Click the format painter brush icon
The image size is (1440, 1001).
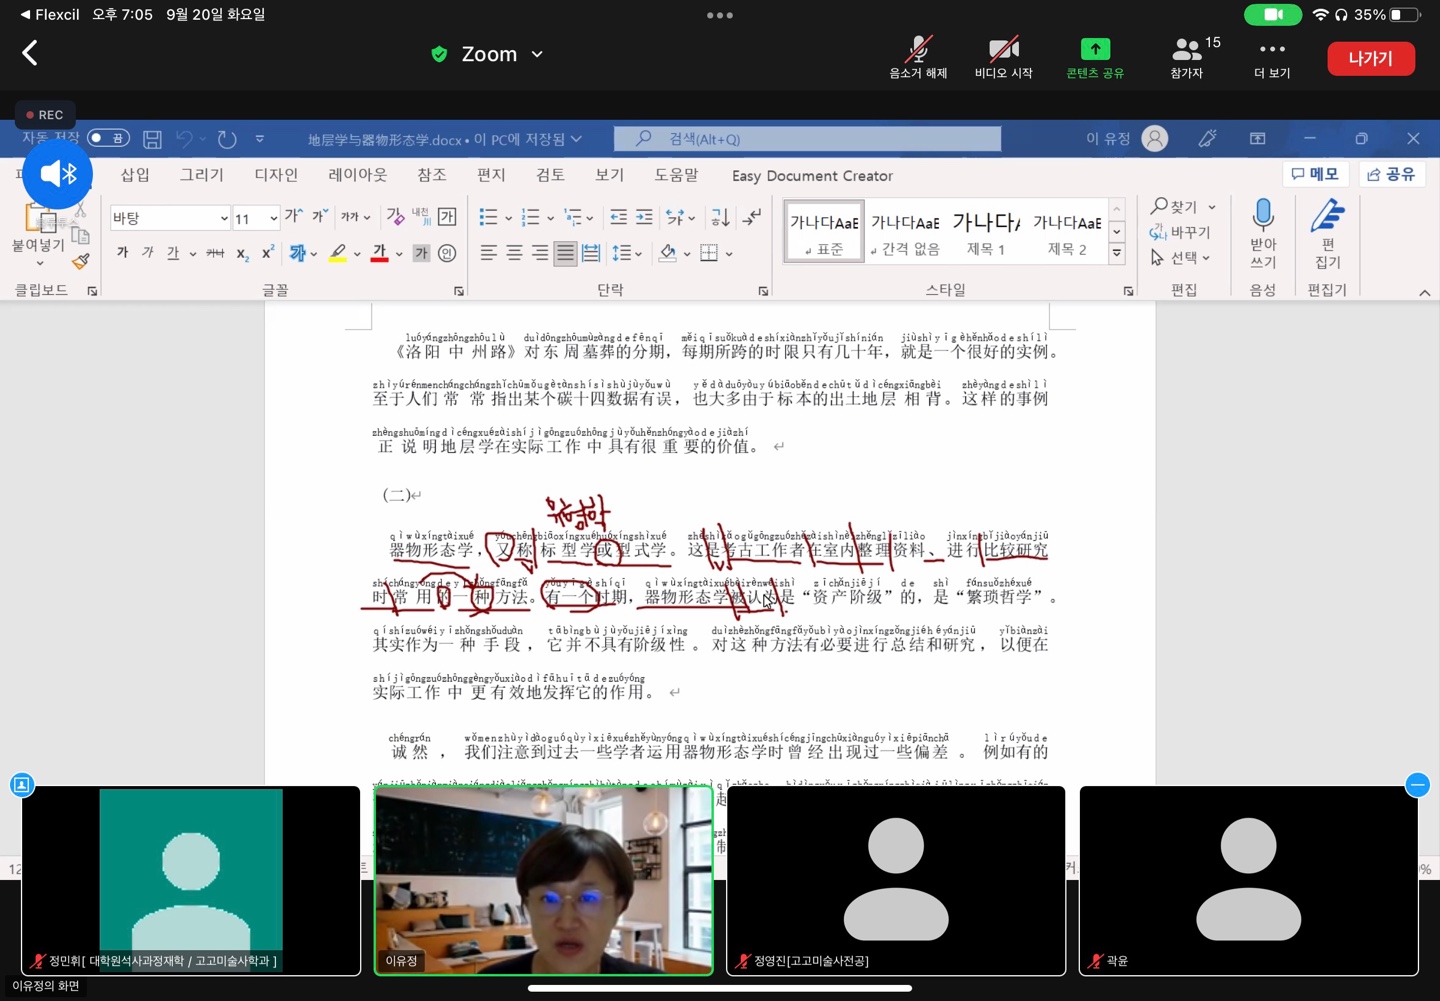point(81,262)
